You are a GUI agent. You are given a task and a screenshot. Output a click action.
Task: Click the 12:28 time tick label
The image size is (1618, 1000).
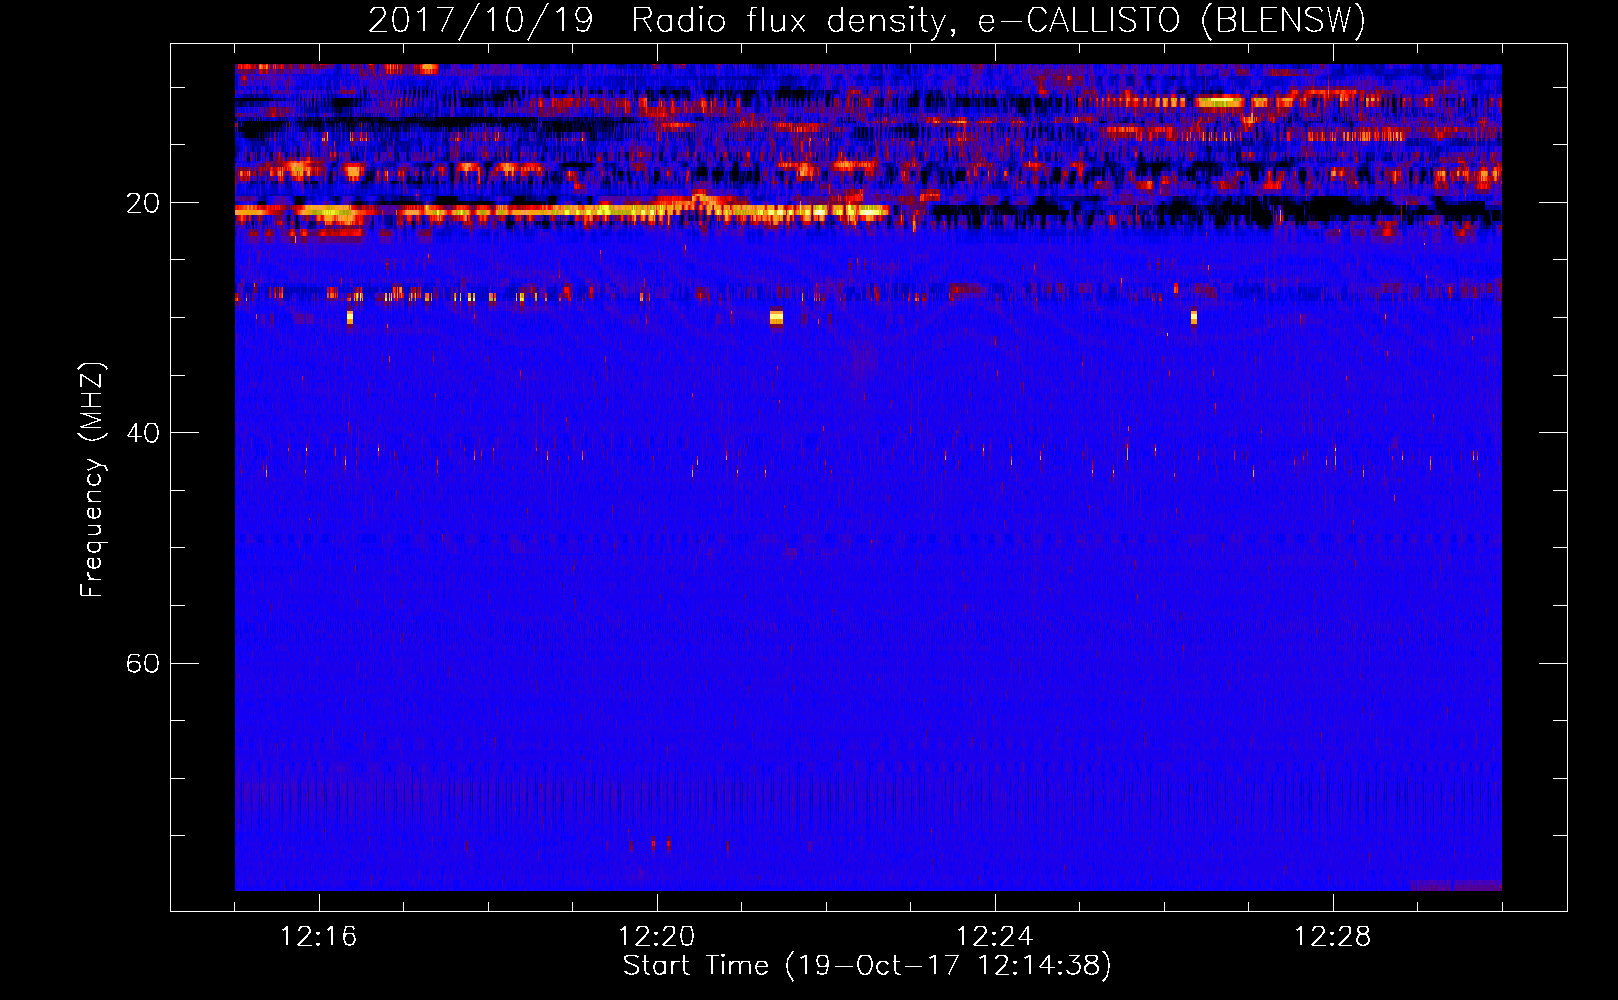[x=1333, y=937]
